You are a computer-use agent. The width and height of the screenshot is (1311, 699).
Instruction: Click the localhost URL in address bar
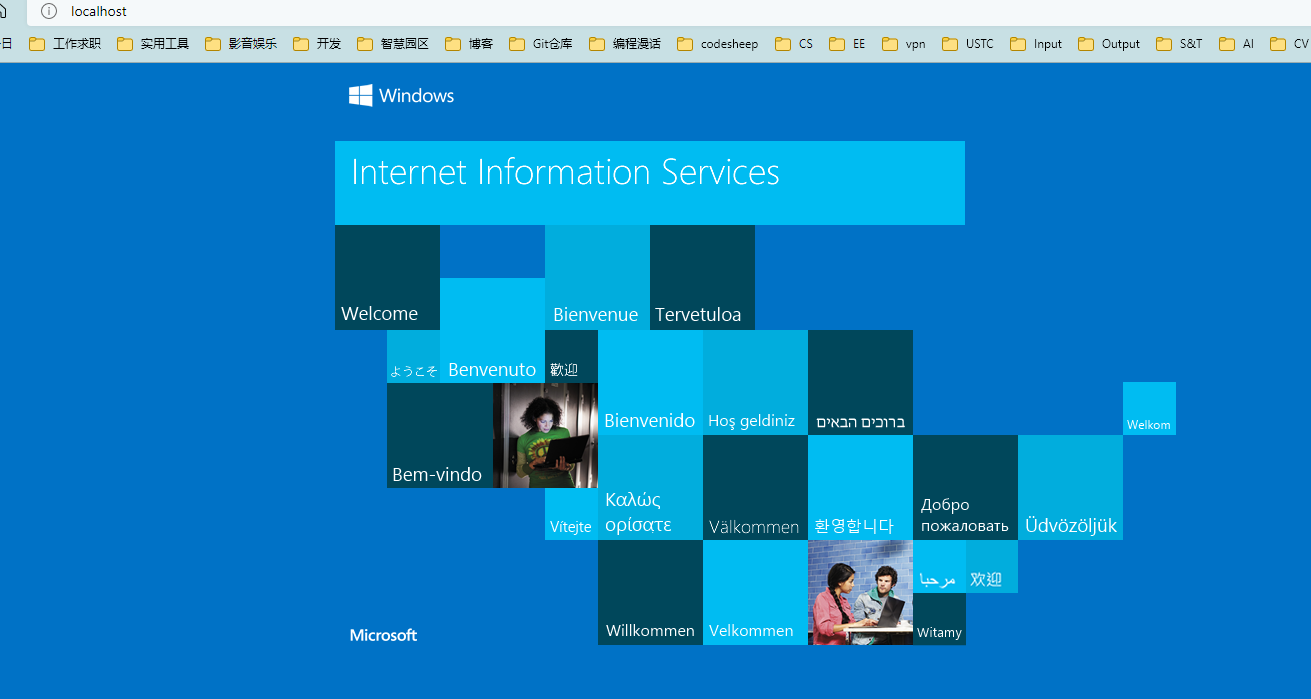pos(99,11)
